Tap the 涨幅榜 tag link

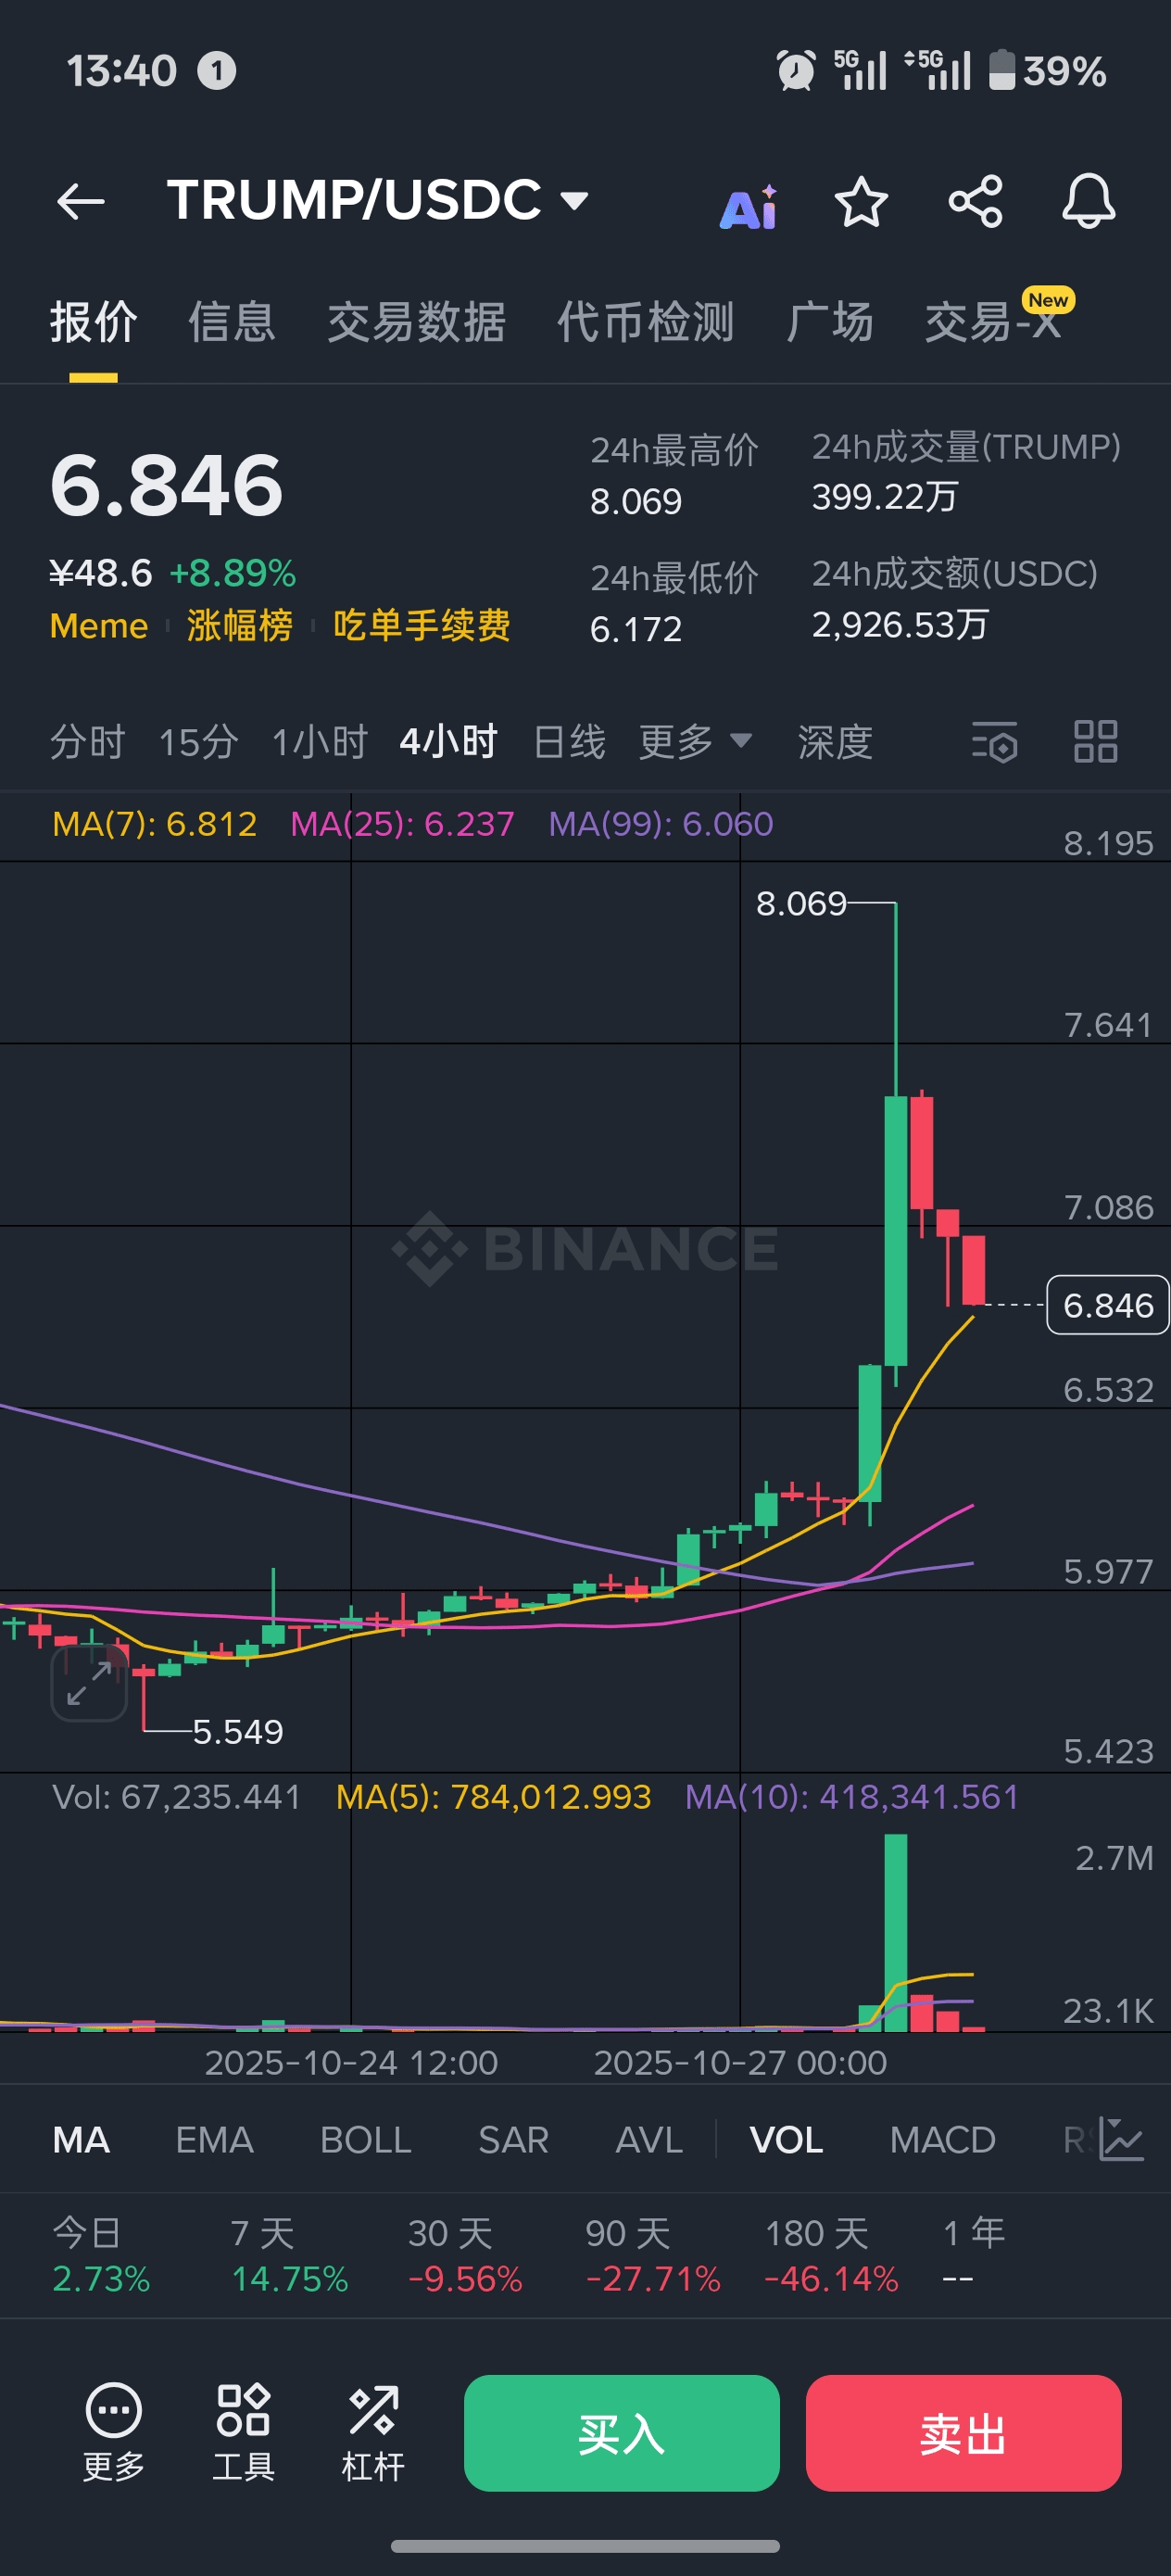[x=240, y=626]
